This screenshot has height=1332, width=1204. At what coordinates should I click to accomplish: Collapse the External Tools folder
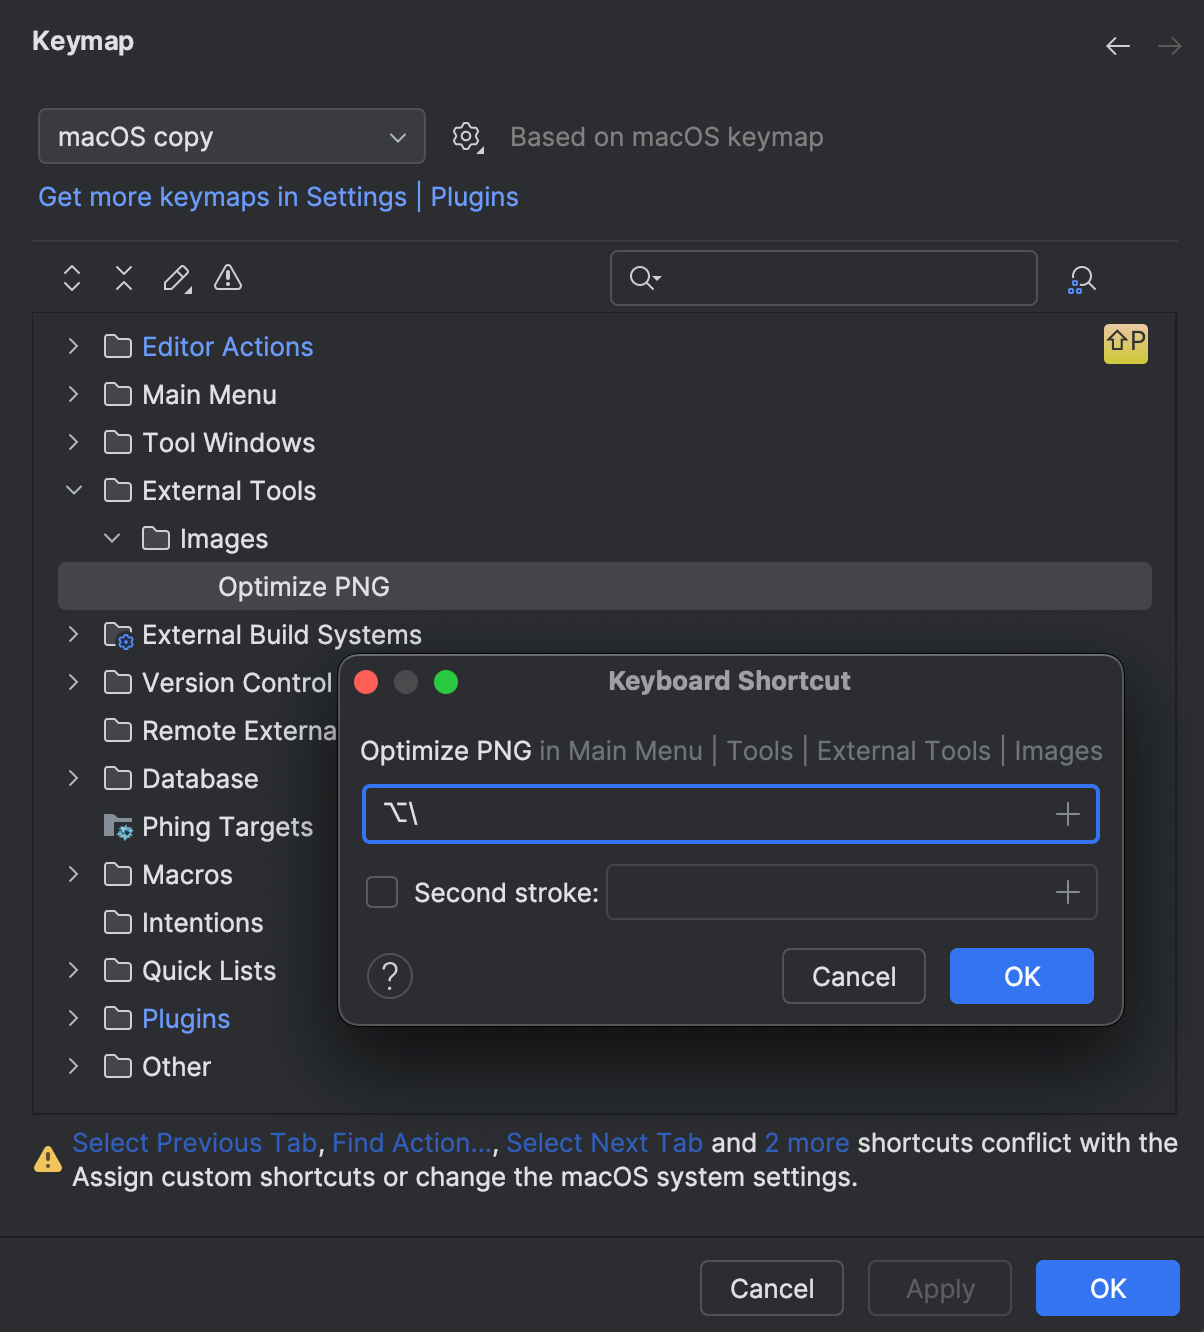(73, 491)
